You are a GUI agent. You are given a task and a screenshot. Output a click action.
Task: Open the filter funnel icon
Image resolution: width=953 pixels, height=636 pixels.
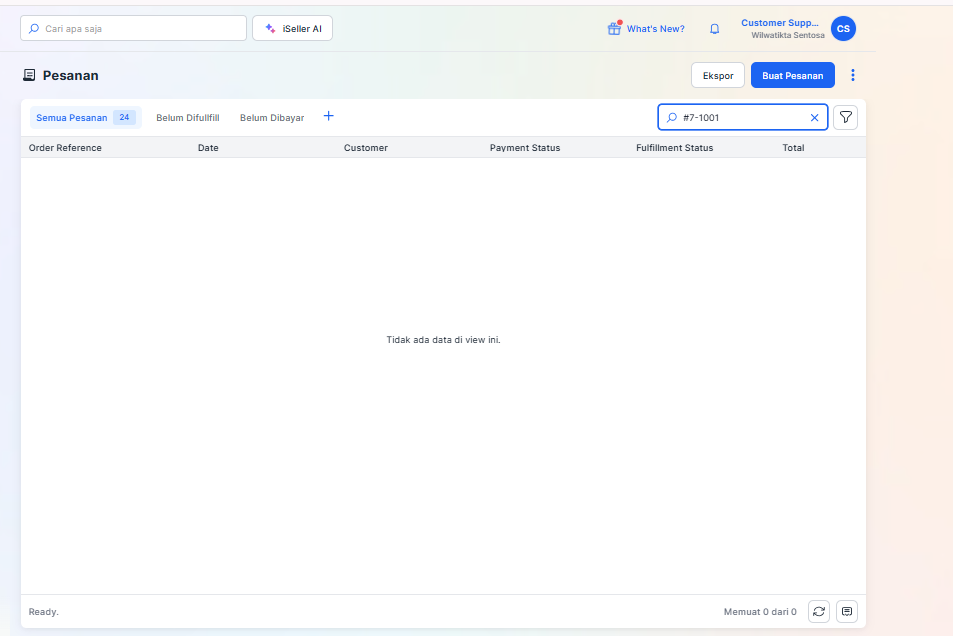[x=846, y=118]
